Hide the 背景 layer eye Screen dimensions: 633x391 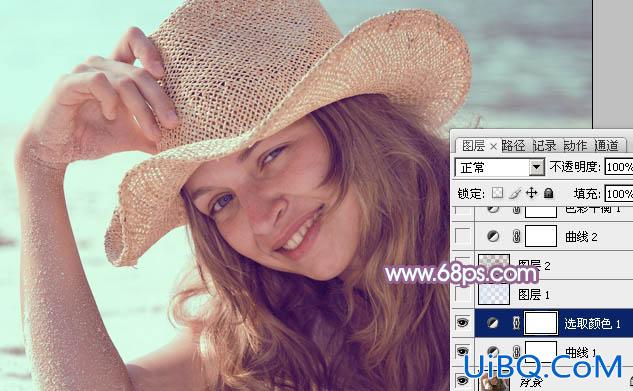pos(463,380)
